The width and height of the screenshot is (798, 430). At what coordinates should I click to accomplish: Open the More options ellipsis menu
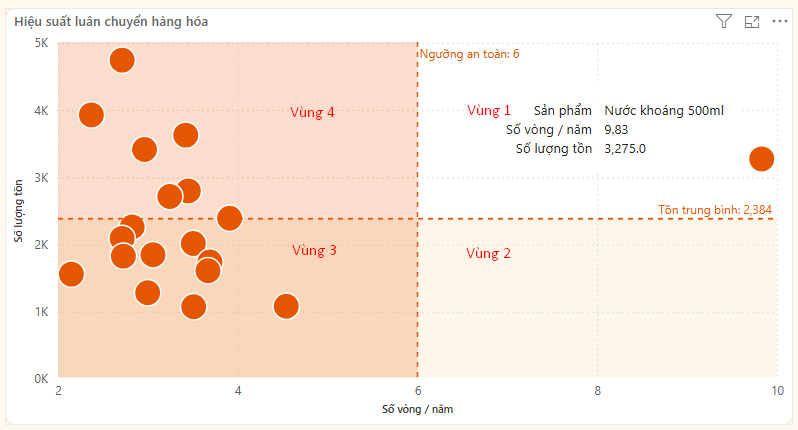click(x=780, y=21)
